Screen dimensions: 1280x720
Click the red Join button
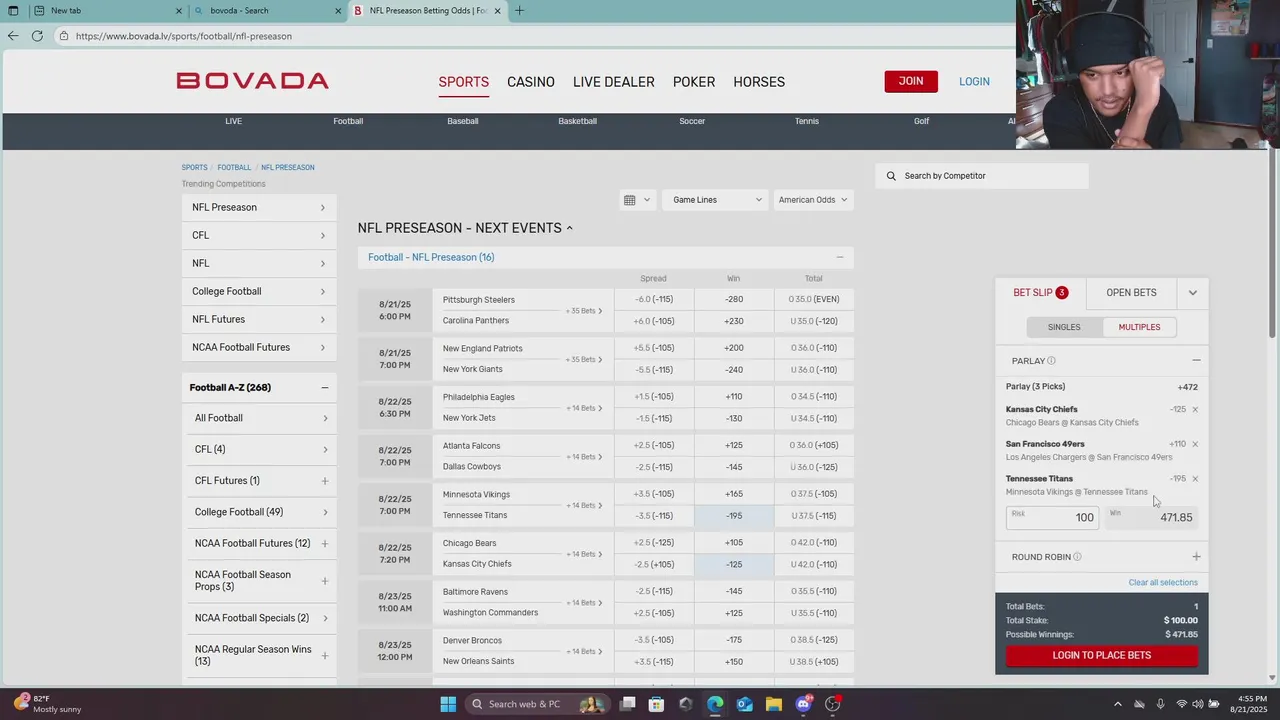tap(911, 81)
